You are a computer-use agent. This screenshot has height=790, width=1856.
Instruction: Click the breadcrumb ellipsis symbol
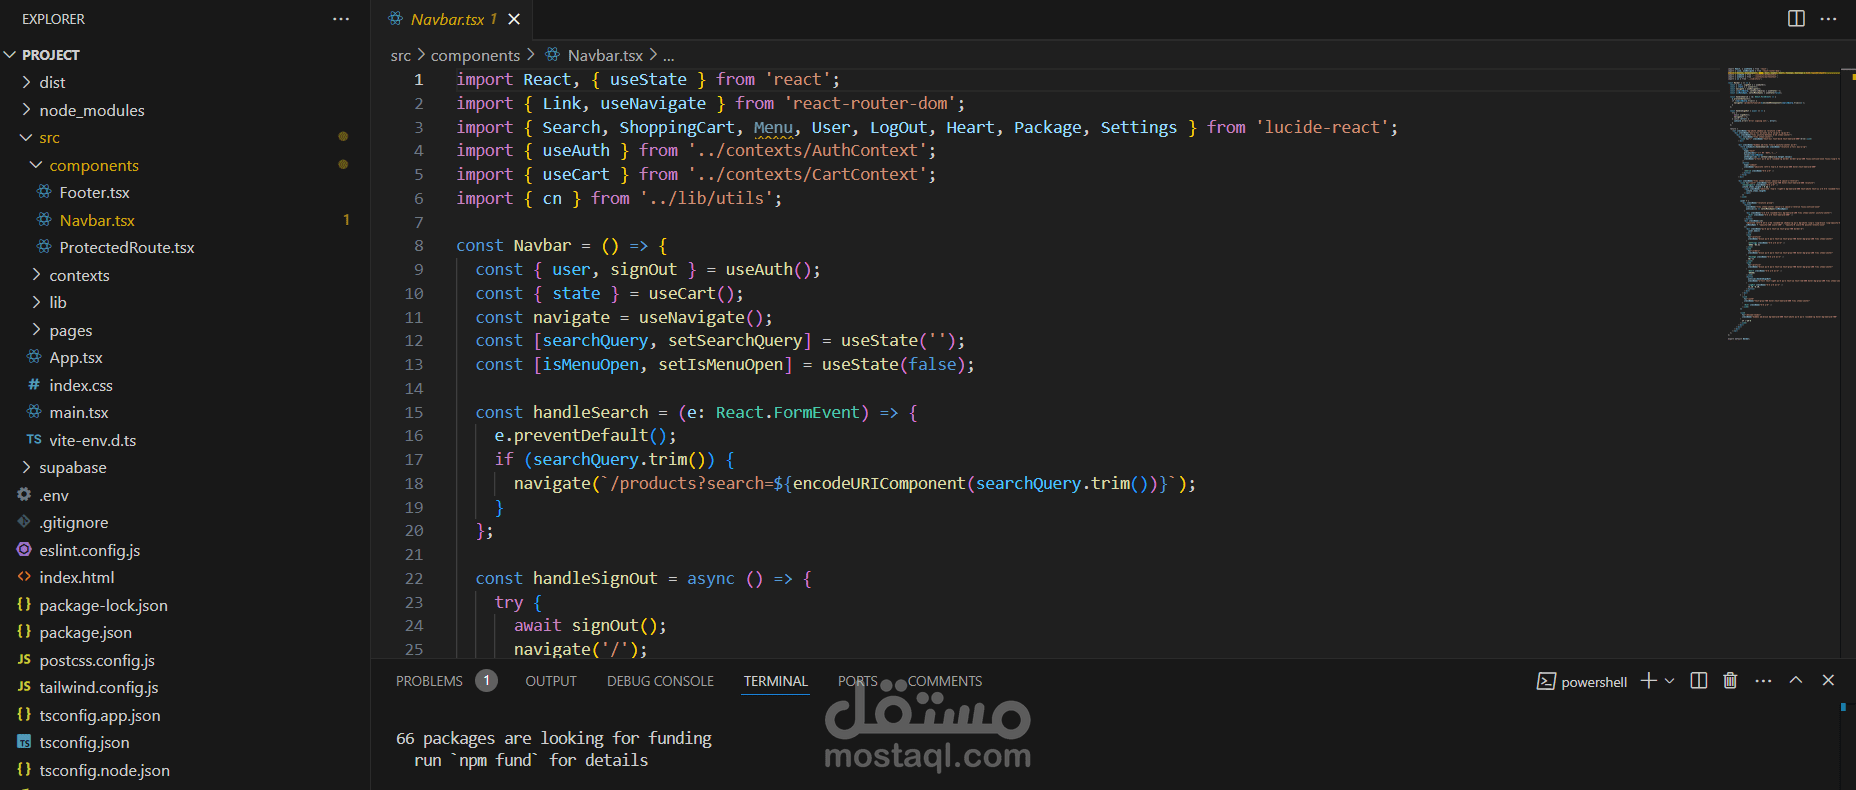(669, 56)
